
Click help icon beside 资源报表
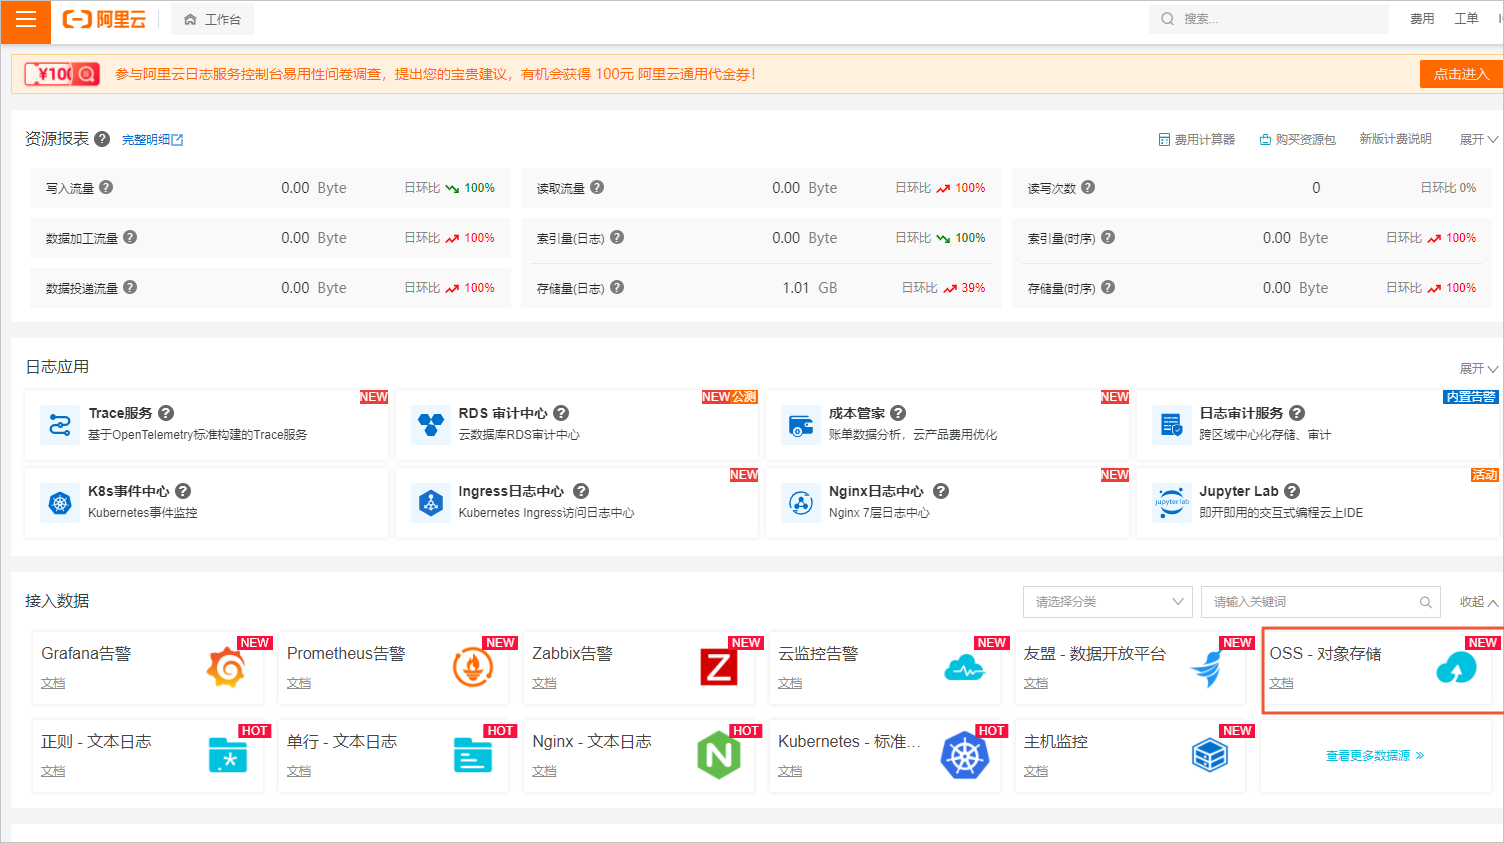102,139
